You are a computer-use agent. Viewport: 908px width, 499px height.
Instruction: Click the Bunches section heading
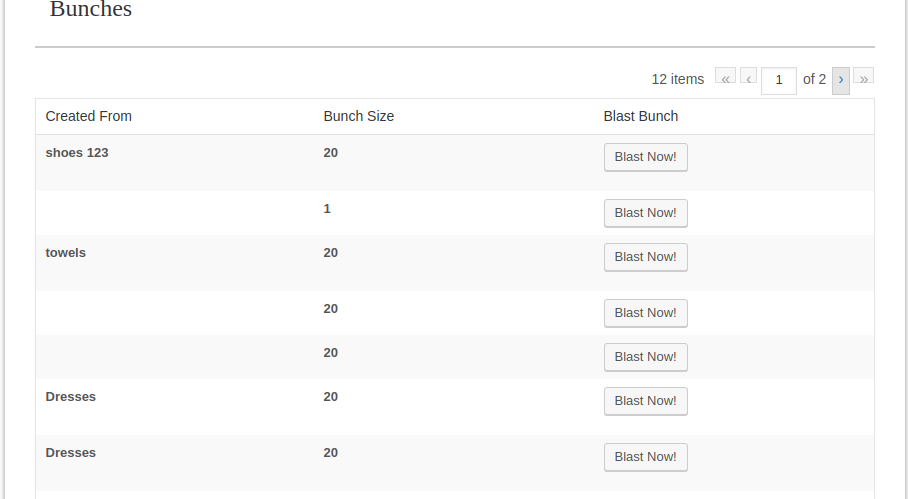91,10
